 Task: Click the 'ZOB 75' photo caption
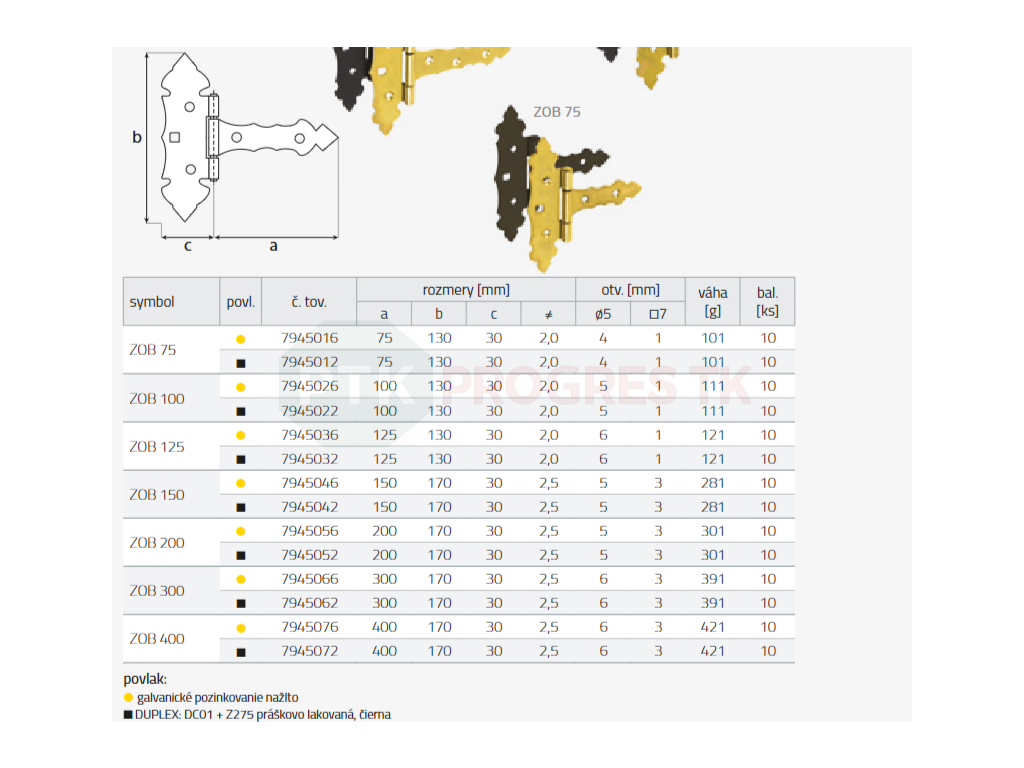pos(556,112)
